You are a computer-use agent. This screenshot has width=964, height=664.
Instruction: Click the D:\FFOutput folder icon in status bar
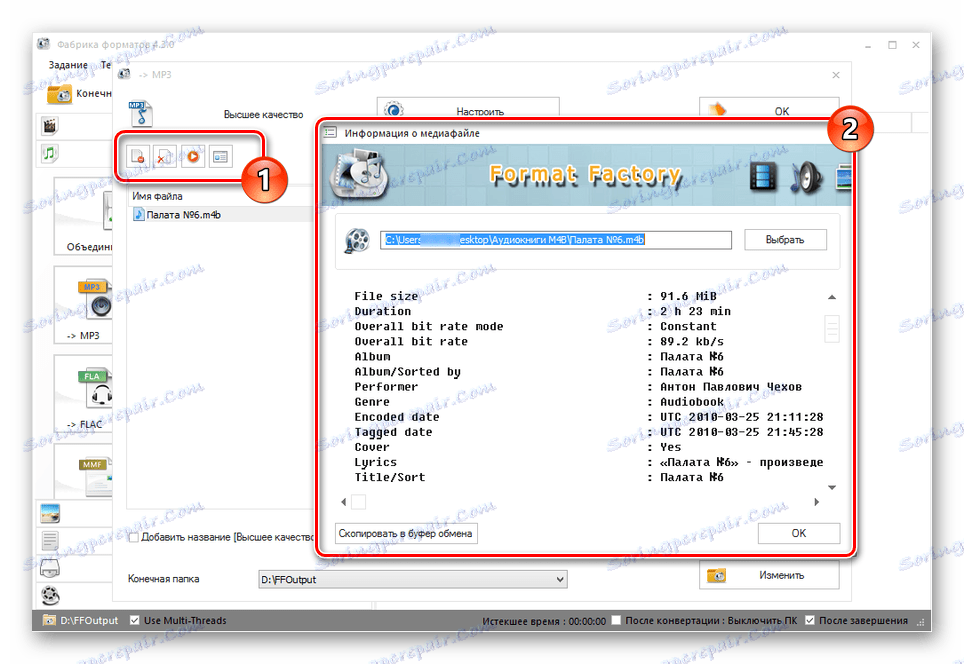click(49, 620)
